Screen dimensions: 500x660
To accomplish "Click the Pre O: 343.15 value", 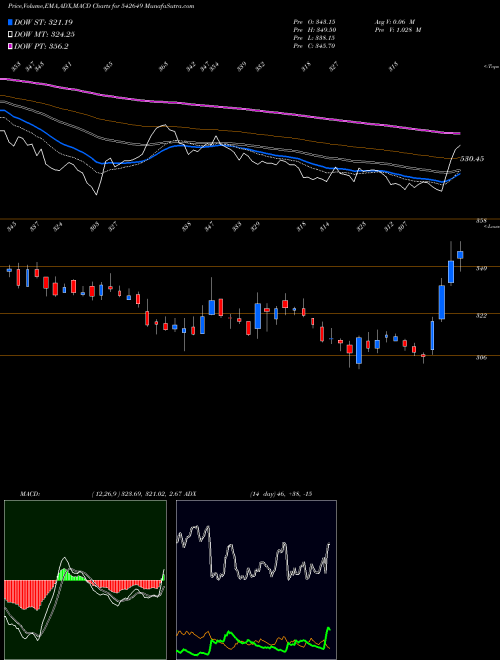I will 314,22.
